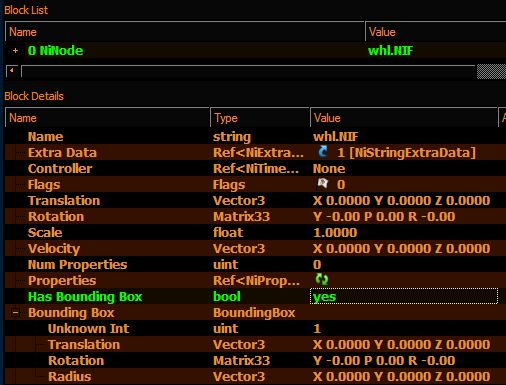Toggle the Has Bounding Box yes value
The height and width of the screenshot is (385, 506).
[404, 296]
